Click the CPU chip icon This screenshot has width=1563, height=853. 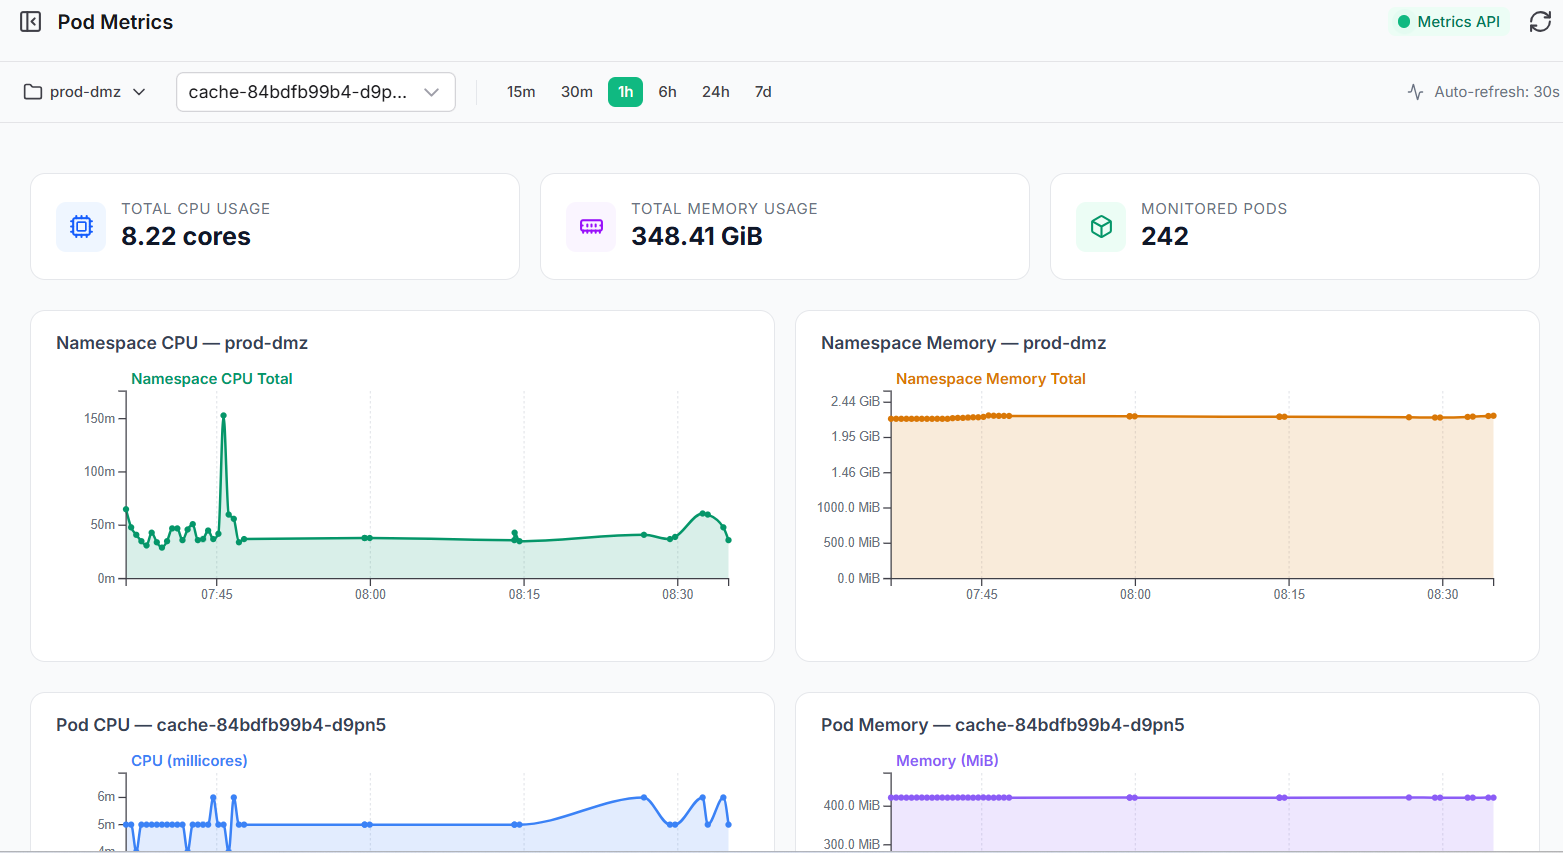pos(82,226)
